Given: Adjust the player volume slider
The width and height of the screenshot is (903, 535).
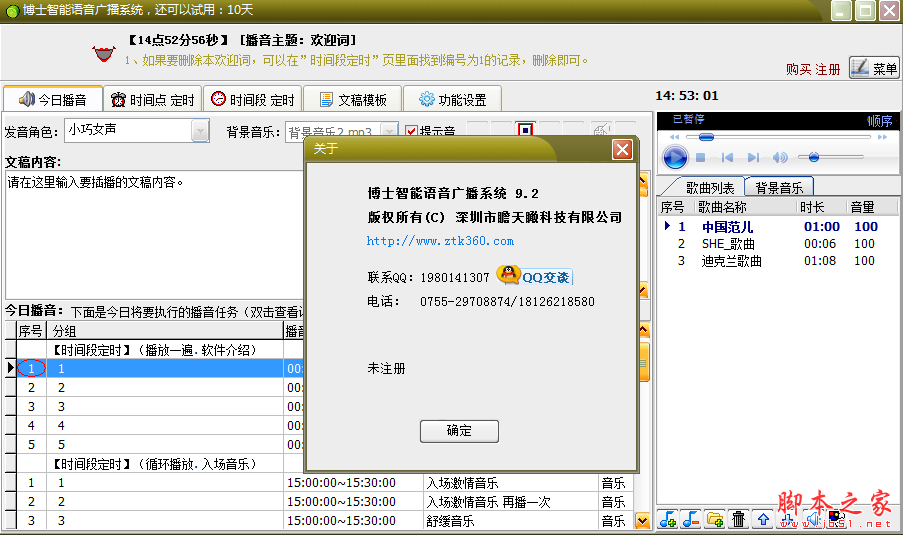Looking at the screenshot, I should (830, 157).
